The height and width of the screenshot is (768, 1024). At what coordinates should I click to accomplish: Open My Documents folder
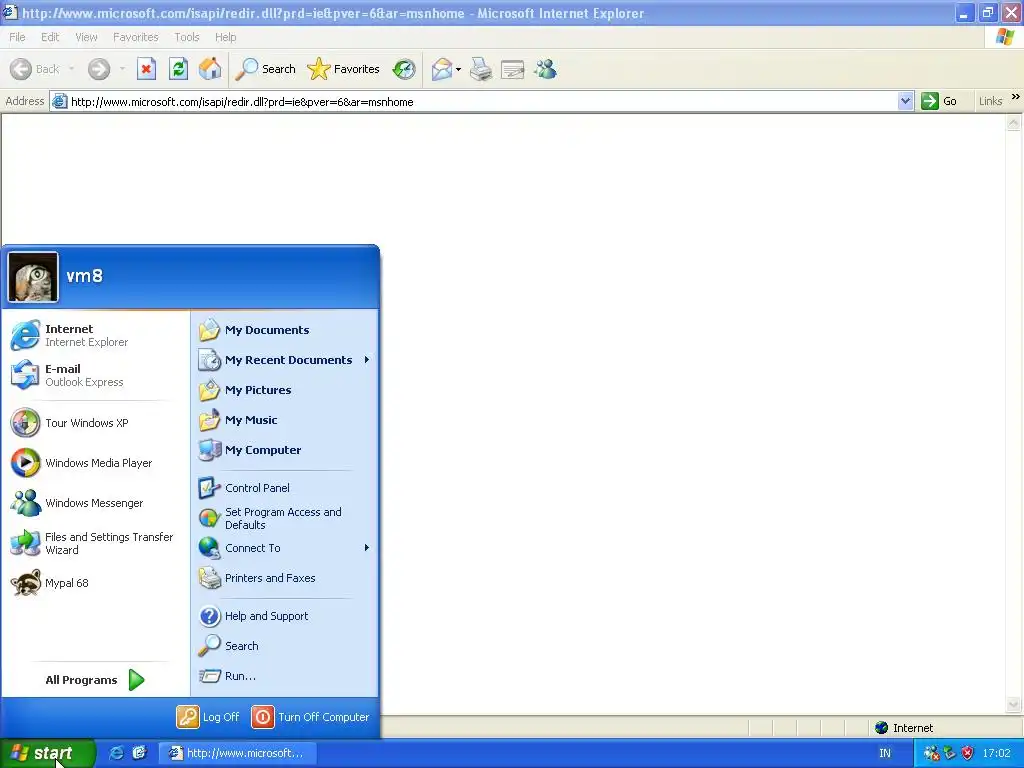[285, 330]
